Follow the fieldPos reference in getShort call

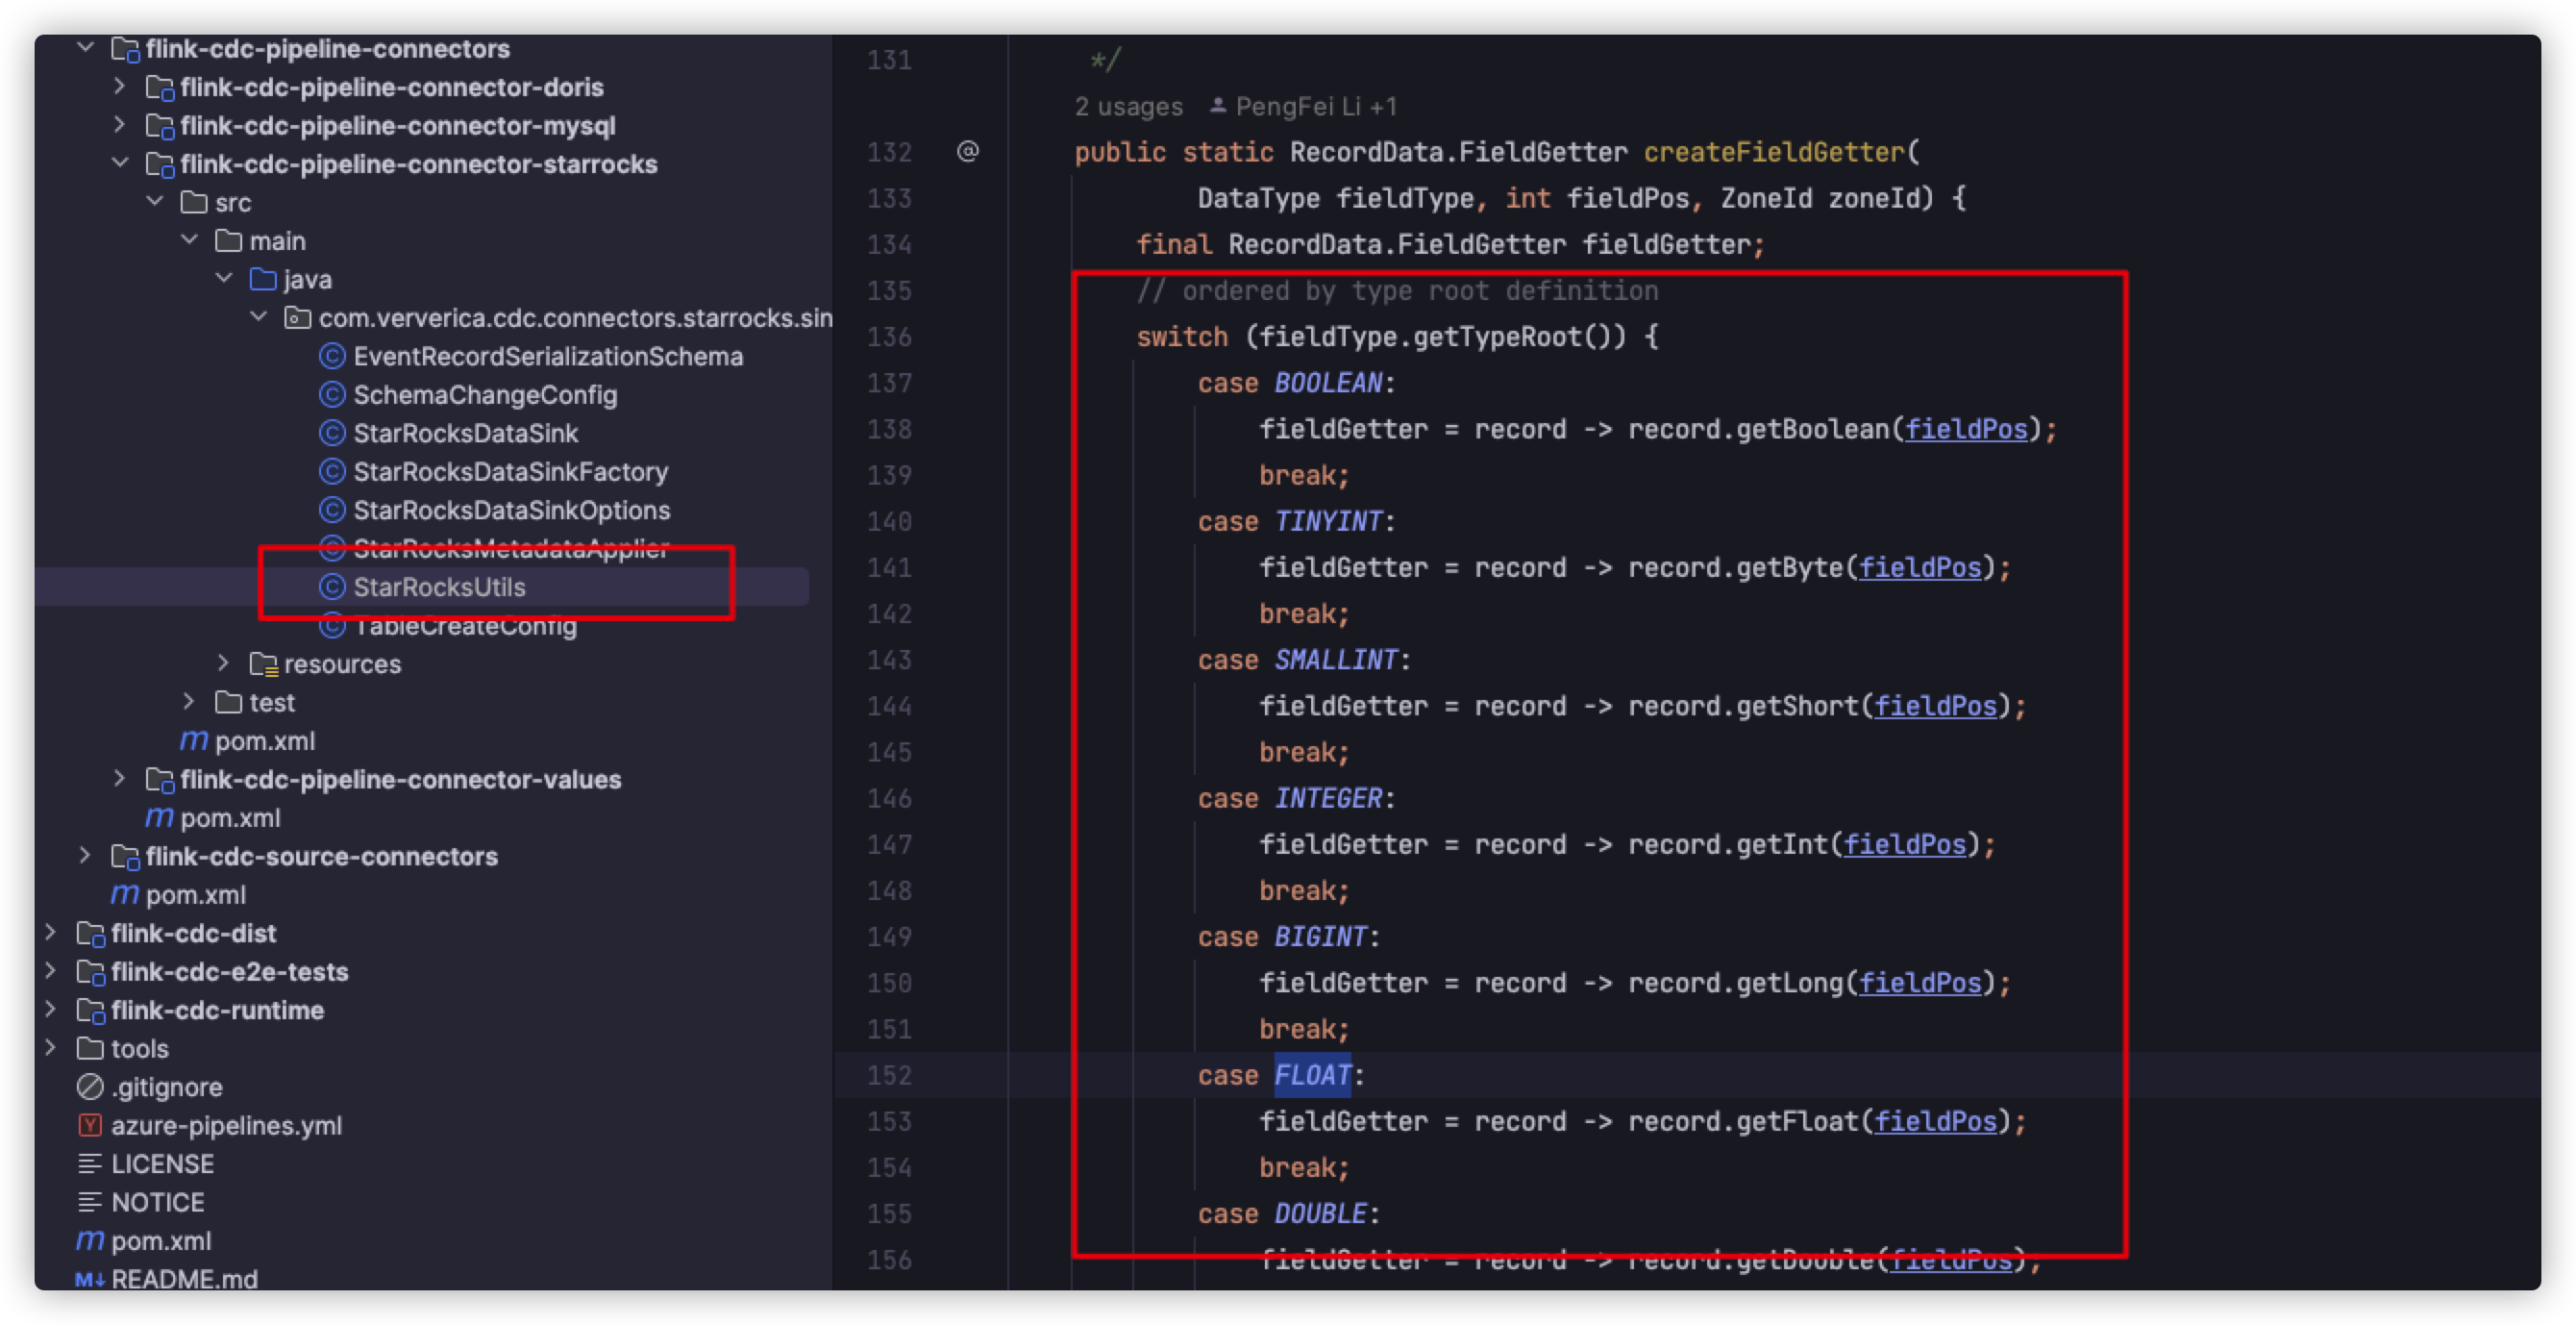1935,706
